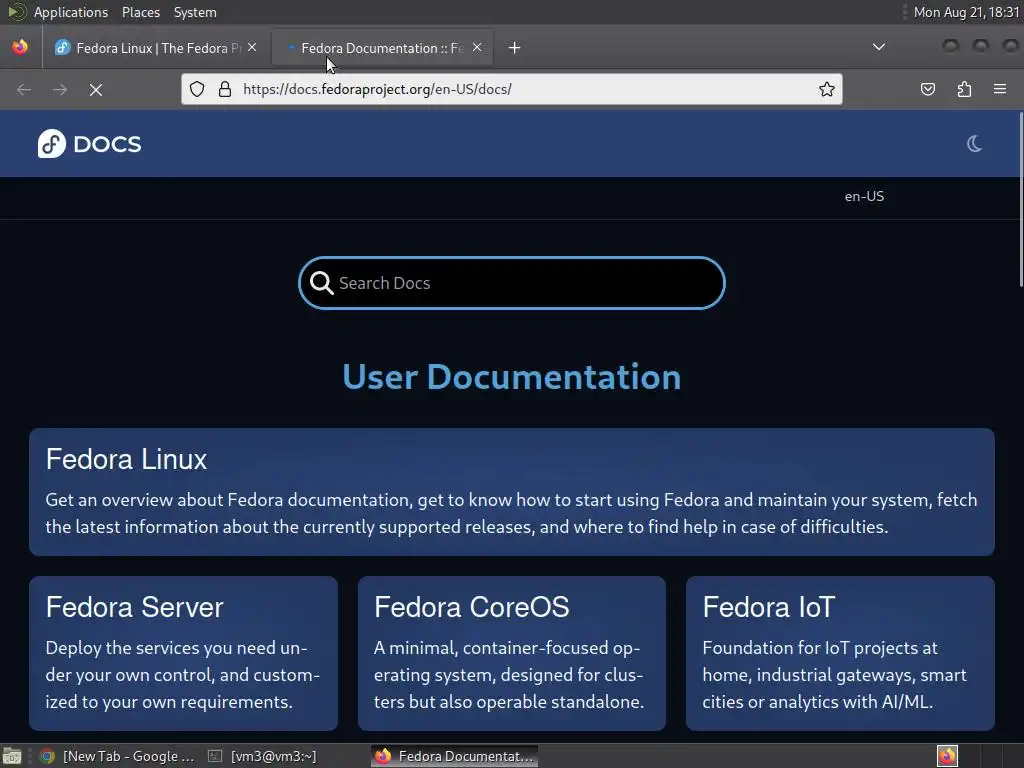
Task: Click the page vertical scrollbar
Action: tap(1021, 199)
